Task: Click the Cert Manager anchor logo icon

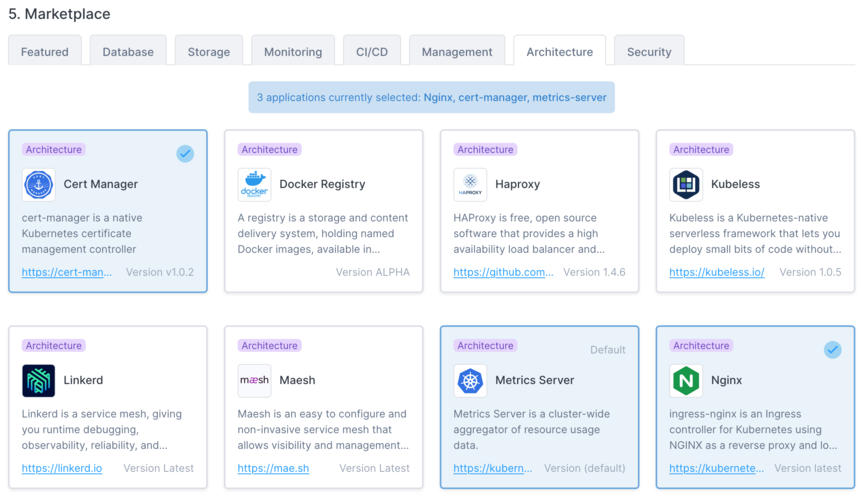Action: pos(38,184)
